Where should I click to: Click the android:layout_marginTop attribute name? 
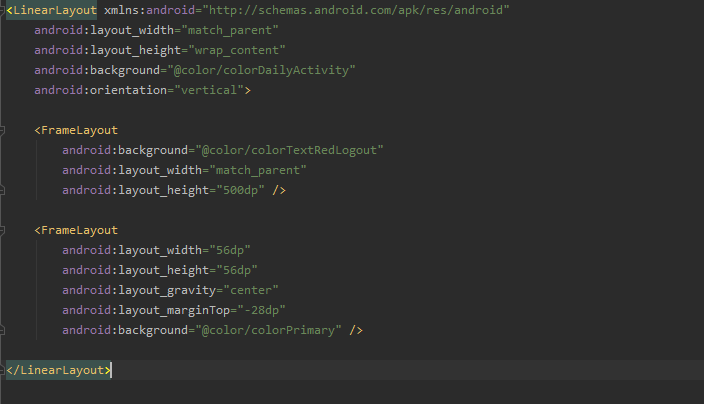pos(146,310)
